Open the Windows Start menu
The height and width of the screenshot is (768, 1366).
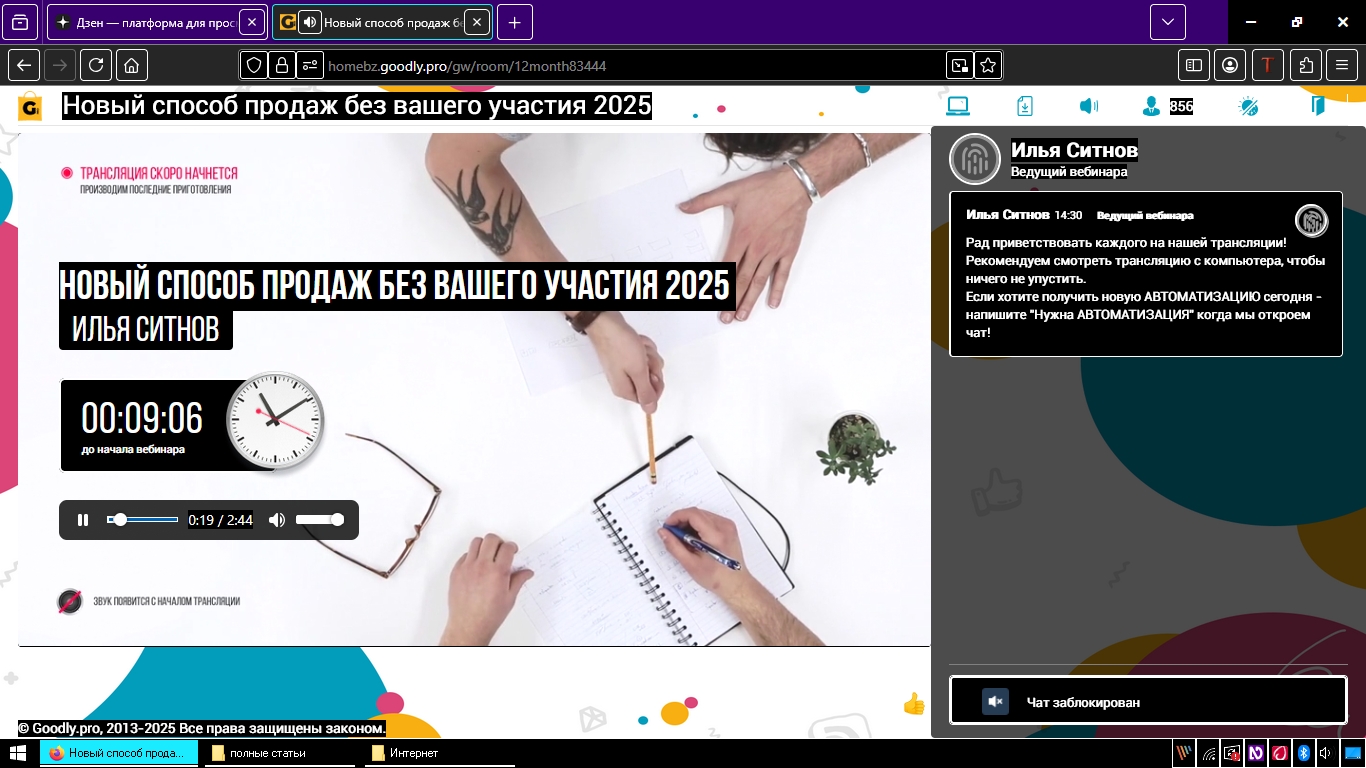pyautogui.click(x=17, y=753)
